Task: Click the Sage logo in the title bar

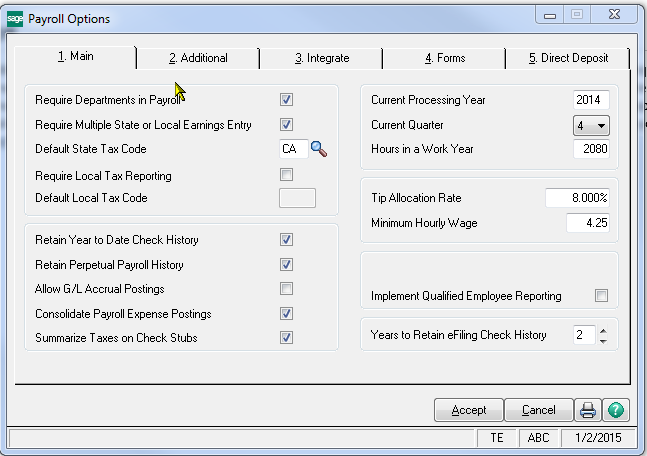Action: tap(15, 18)
